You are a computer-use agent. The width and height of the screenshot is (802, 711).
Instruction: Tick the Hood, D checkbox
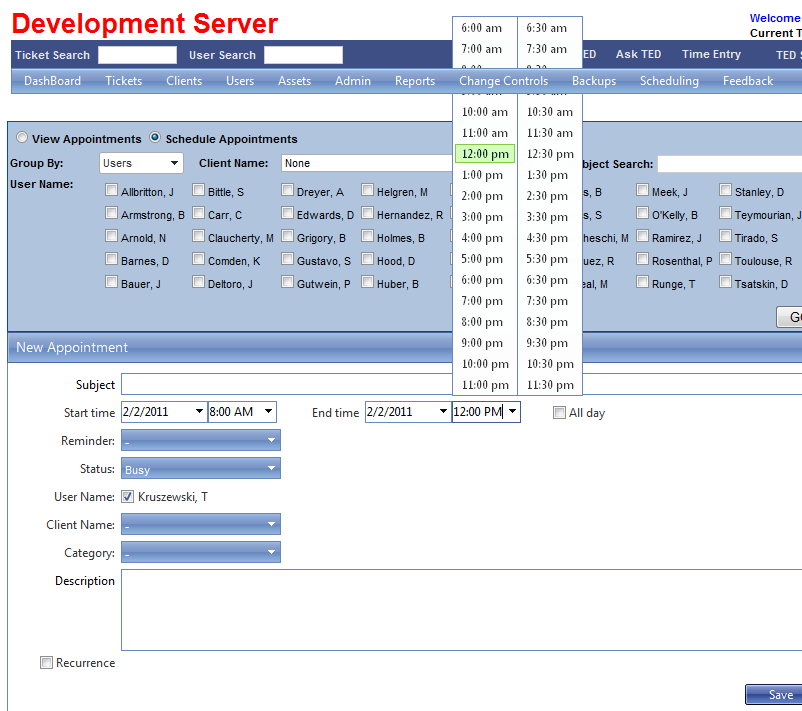(367, 259)
